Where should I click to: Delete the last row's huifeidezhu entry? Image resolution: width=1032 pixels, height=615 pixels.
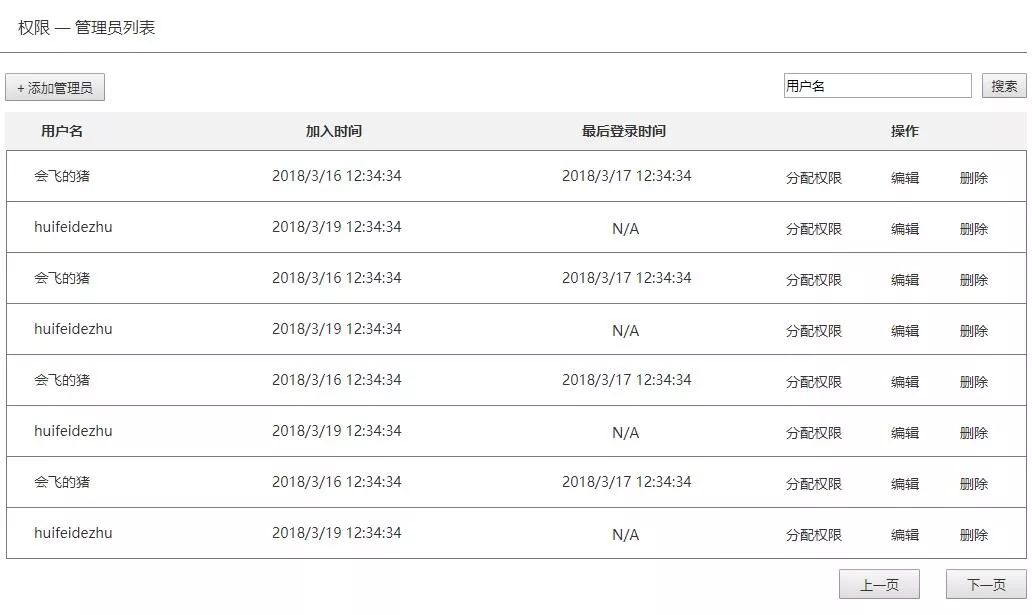coord(974,535)
